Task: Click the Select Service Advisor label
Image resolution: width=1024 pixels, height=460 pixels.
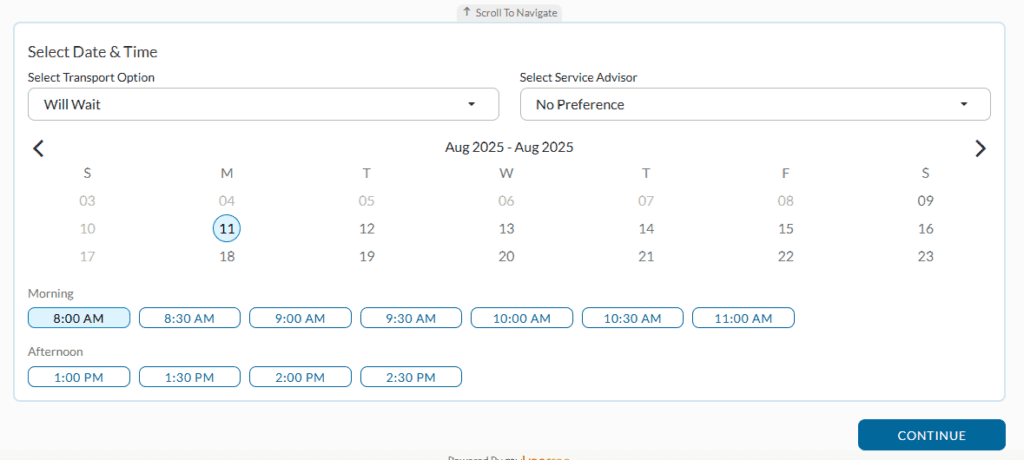Action: [x=579, y=77]
